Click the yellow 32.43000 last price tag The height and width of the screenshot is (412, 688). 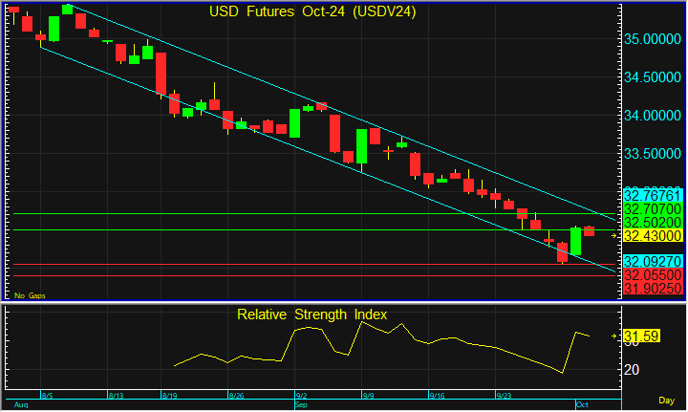coord(652,235)
